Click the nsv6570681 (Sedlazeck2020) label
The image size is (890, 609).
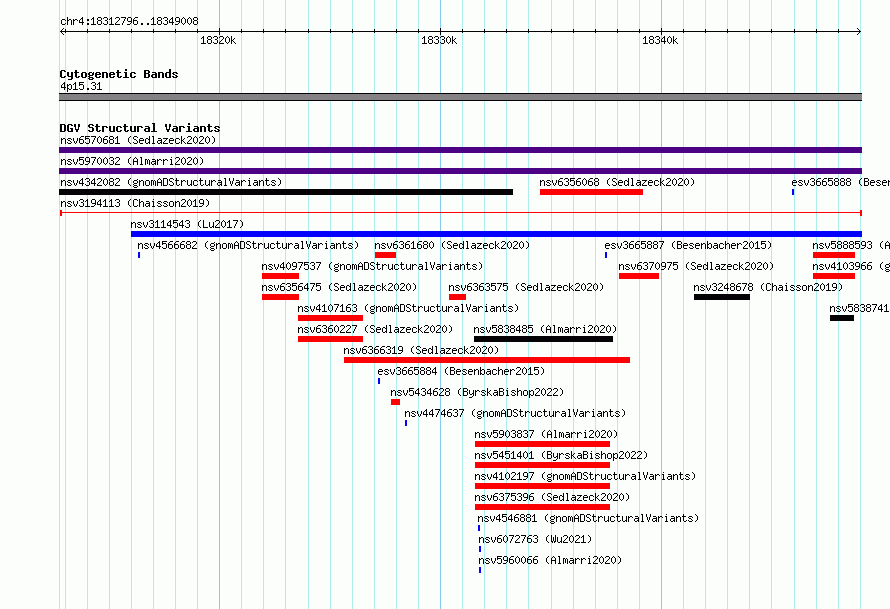click(138, 140)
